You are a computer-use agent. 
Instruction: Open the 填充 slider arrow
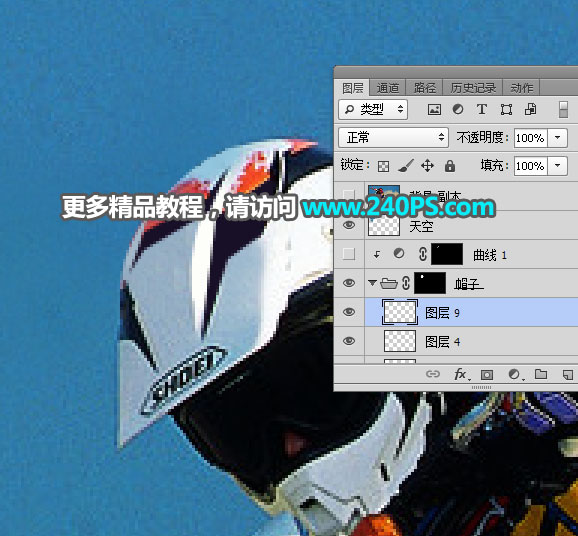(558, 166)
